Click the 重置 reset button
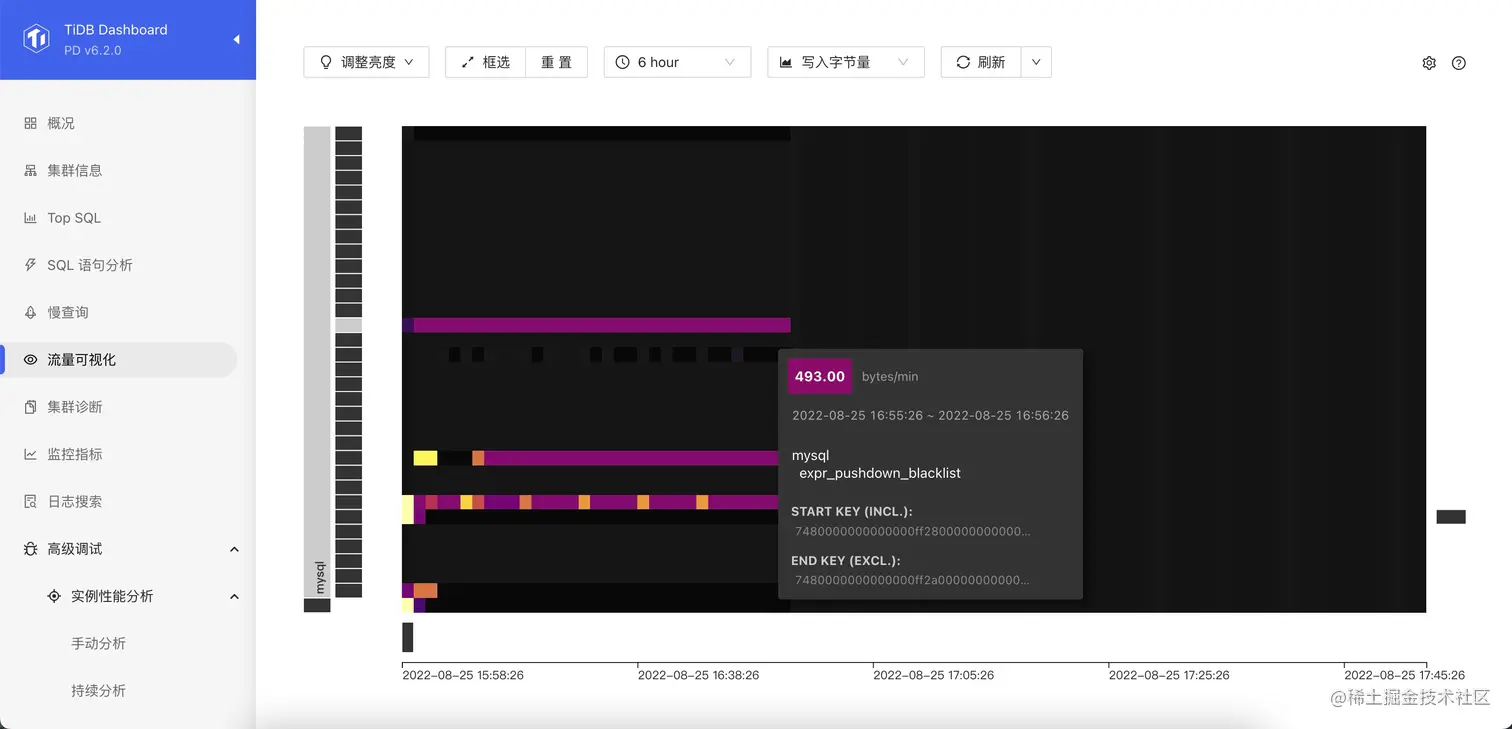 (557, 62)
